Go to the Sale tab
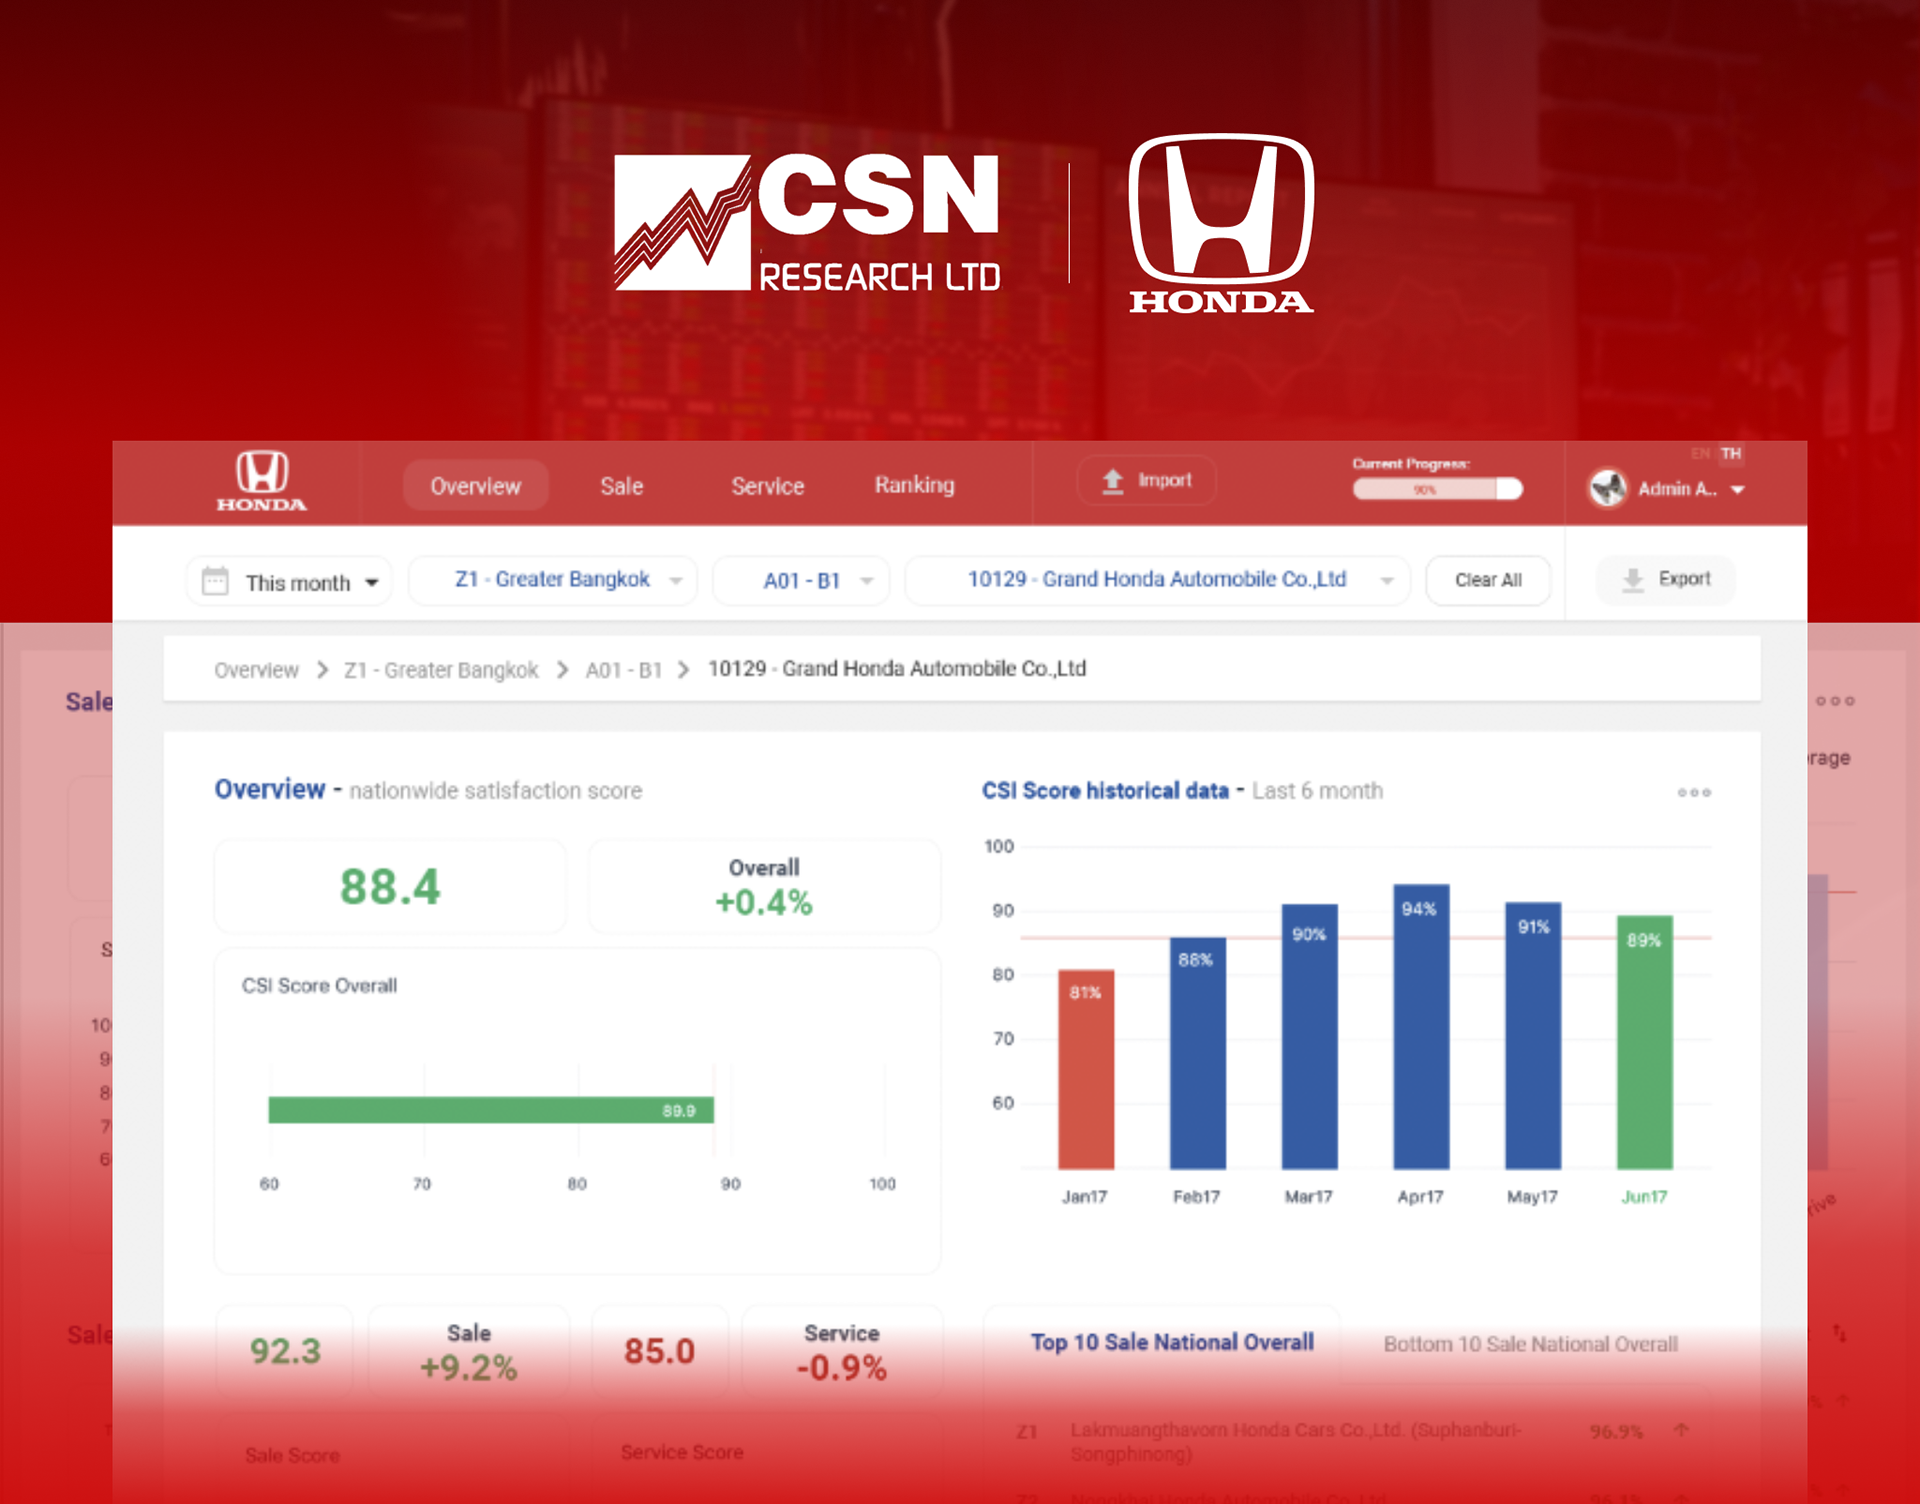1920x1504 pixels. click(x=621, y=486)
